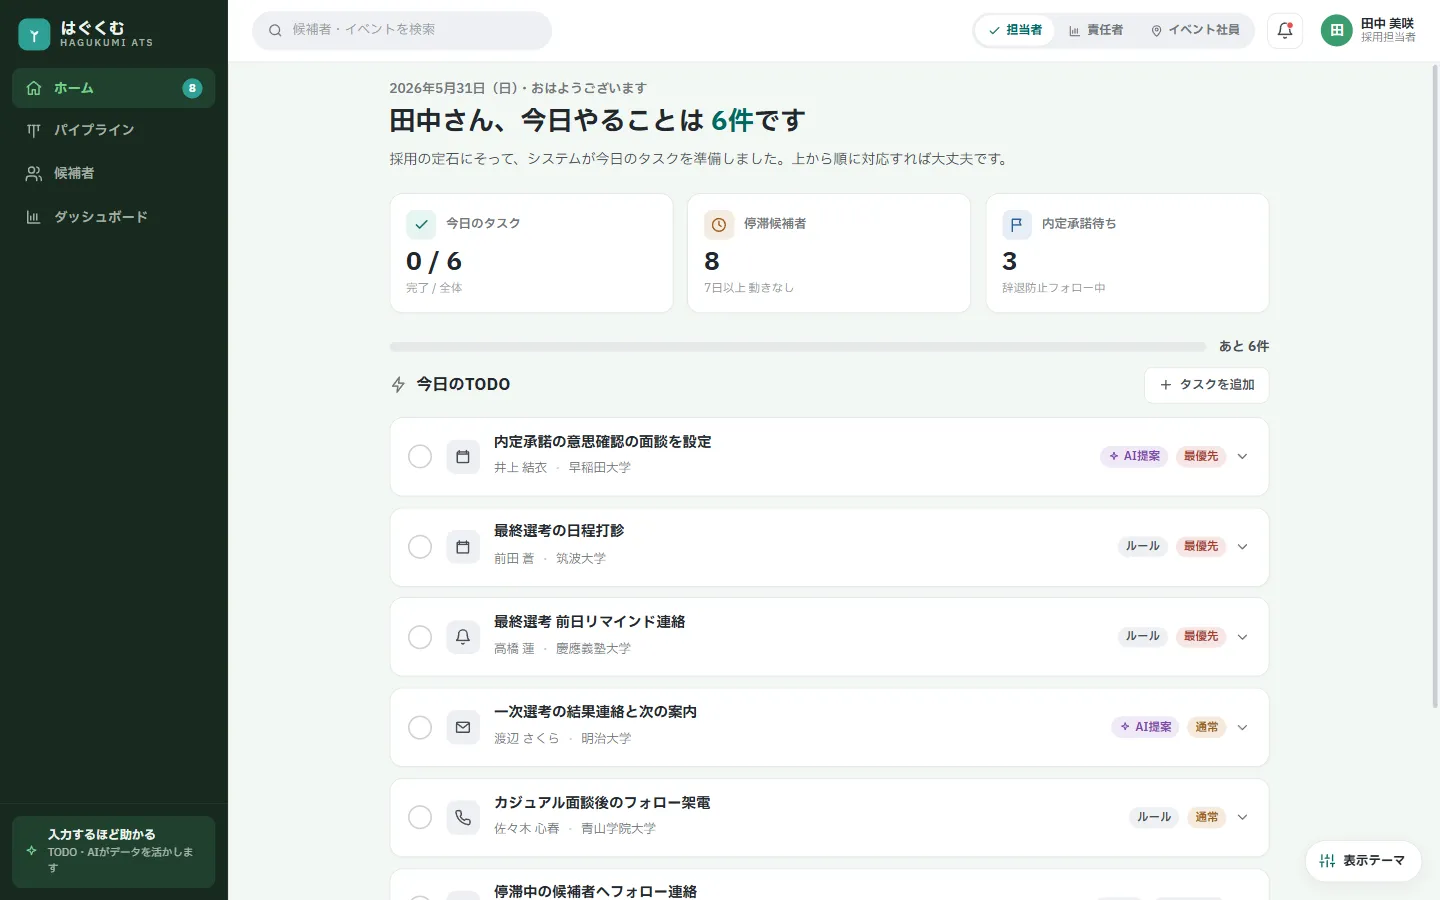Viewport: 1440px width, 900px height.
Task: Click calendar icon on 最終選考の日程打診 task
Action: point(463,547)
